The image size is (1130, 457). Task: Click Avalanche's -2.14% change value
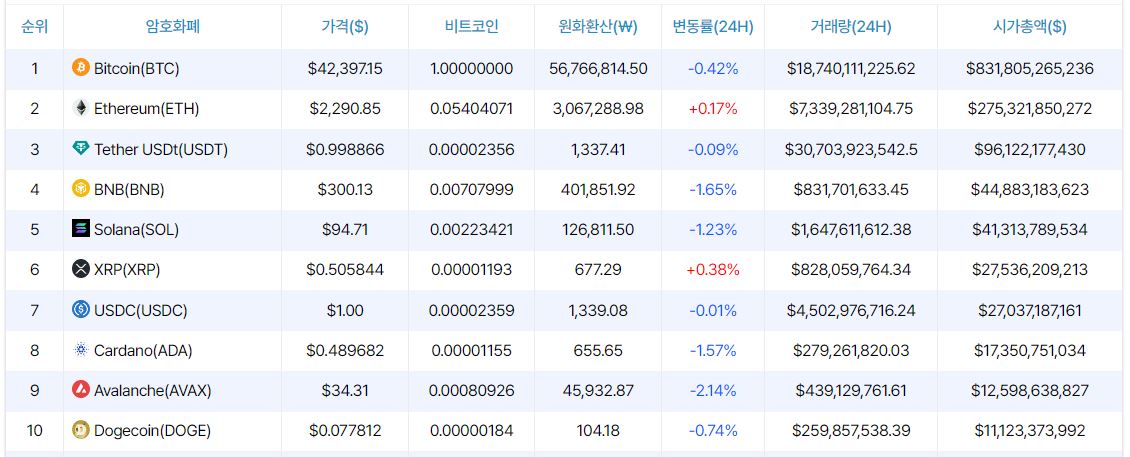(713, 391)
